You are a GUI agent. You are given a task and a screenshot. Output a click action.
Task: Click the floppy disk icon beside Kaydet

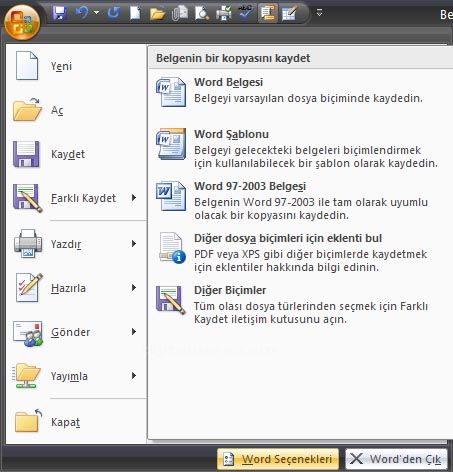26,154
